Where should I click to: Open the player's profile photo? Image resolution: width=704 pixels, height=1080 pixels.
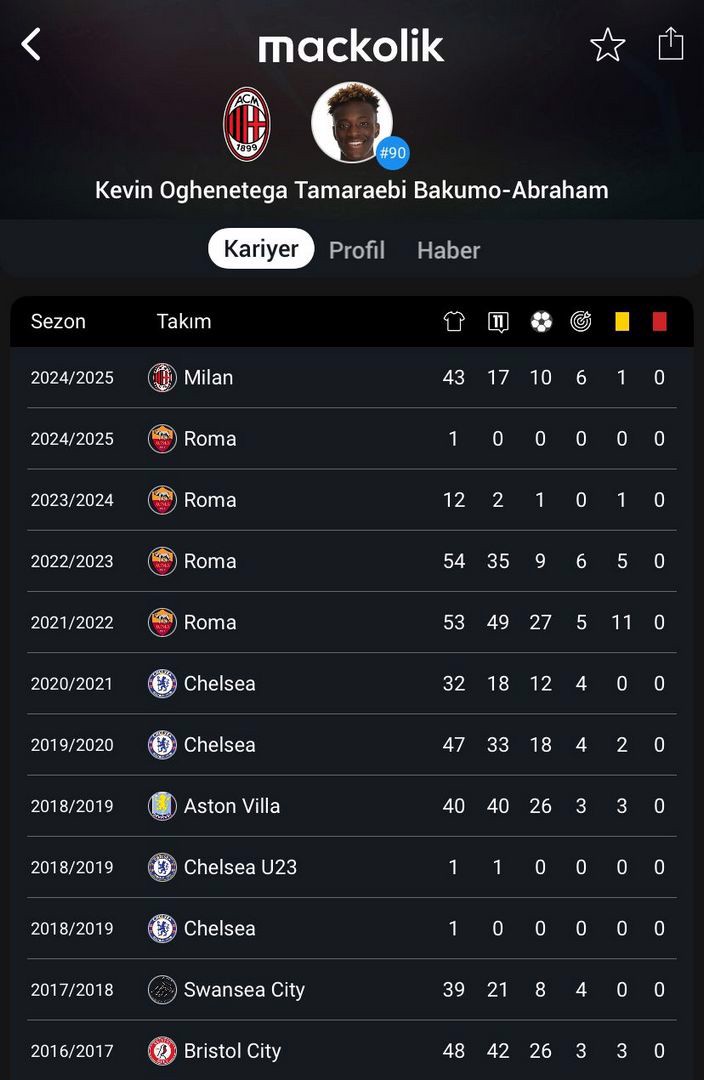point(352,123)
